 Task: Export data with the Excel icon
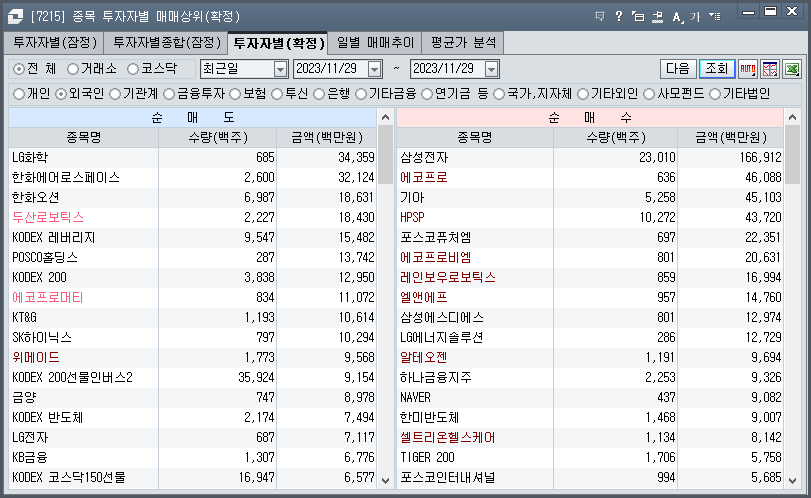point(792,69)
